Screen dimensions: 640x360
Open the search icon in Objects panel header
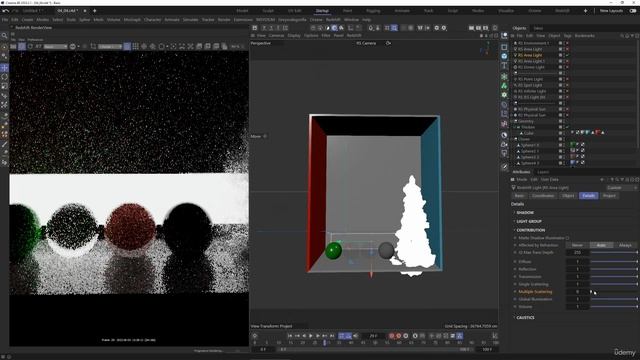pos(622,36)
